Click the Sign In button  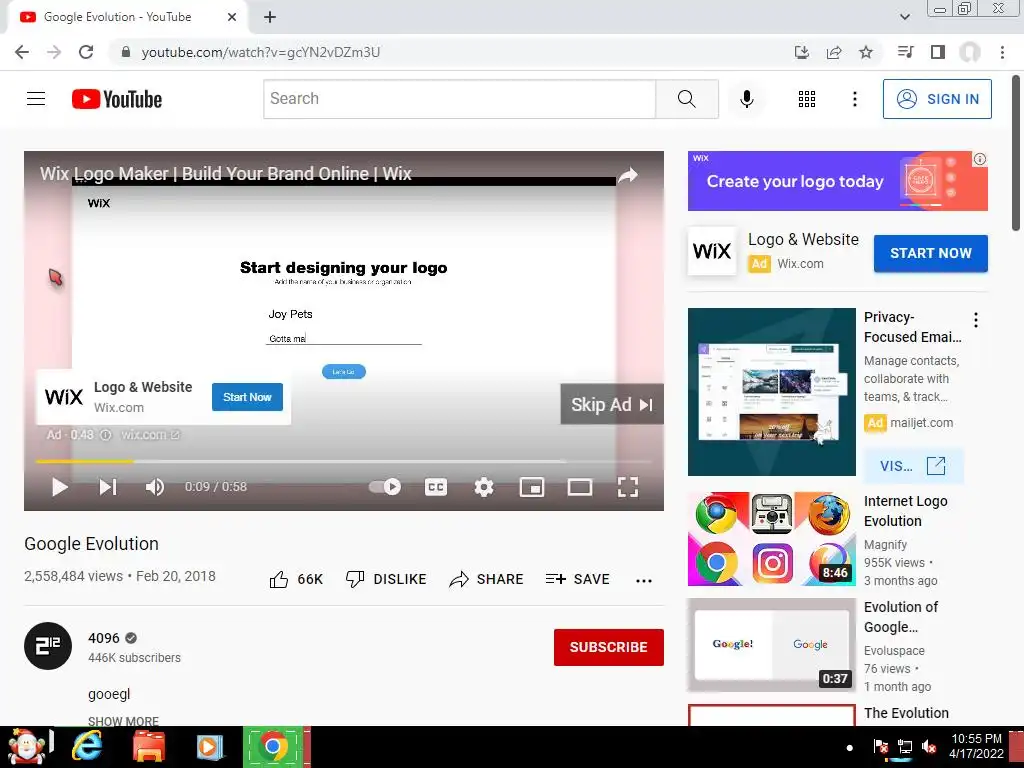coord(937,99)
